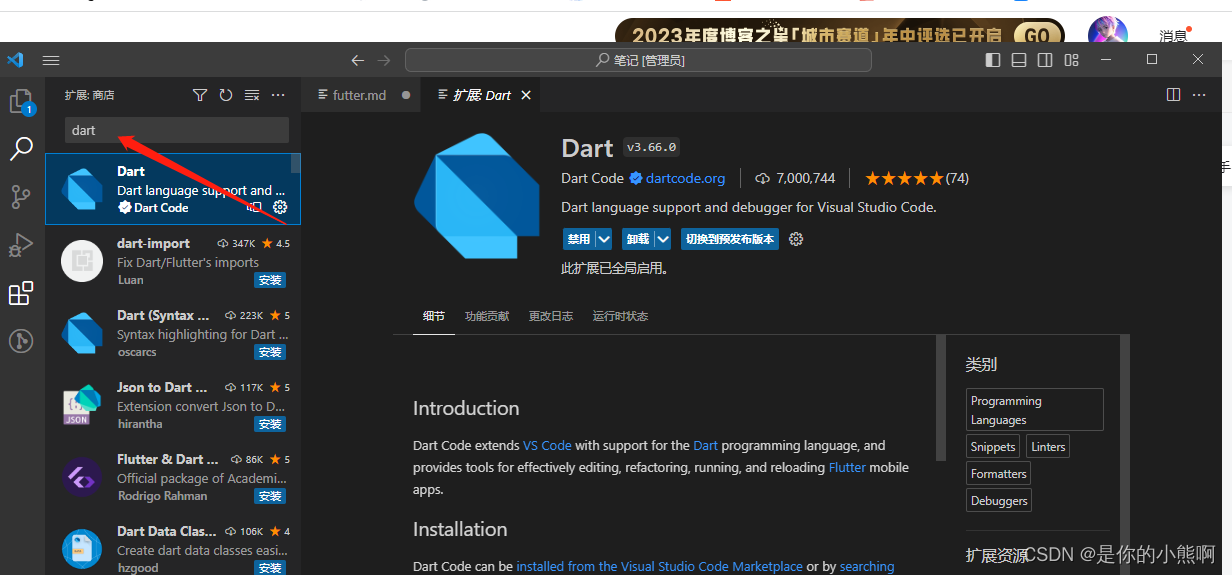This screenshot has width=1232, height=575.
Task: Click the large Dart extension logo
Action: [478, 197]
